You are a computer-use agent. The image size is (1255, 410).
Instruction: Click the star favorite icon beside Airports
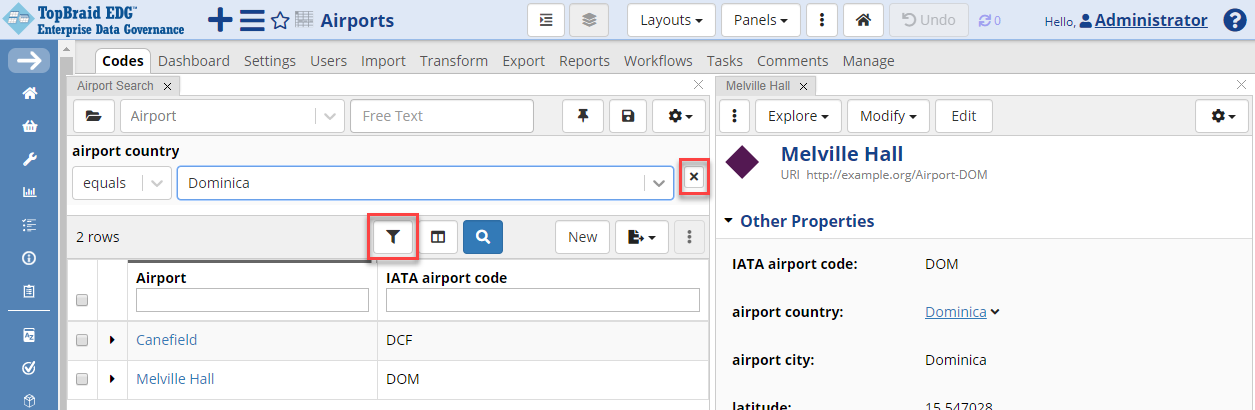(280, 21)
